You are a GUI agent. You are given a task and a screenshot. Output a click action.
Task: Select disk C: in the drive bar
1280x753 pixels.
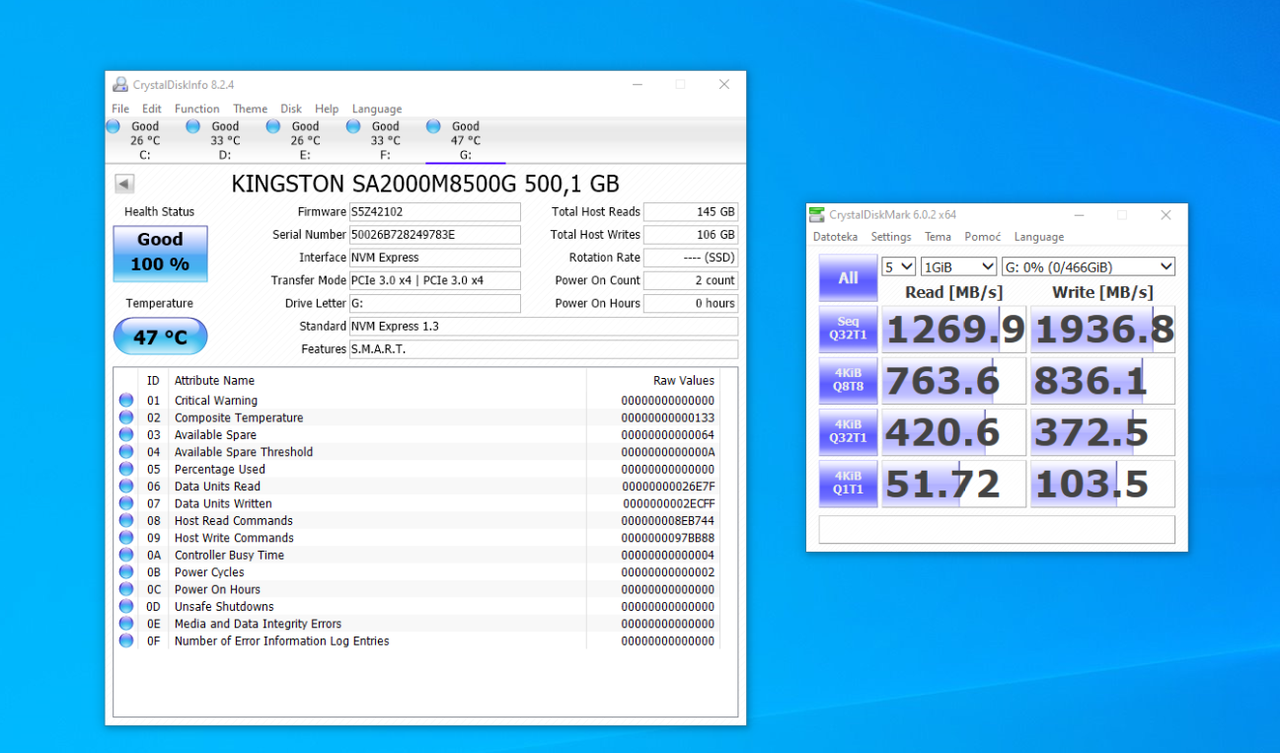click(144, 140)
